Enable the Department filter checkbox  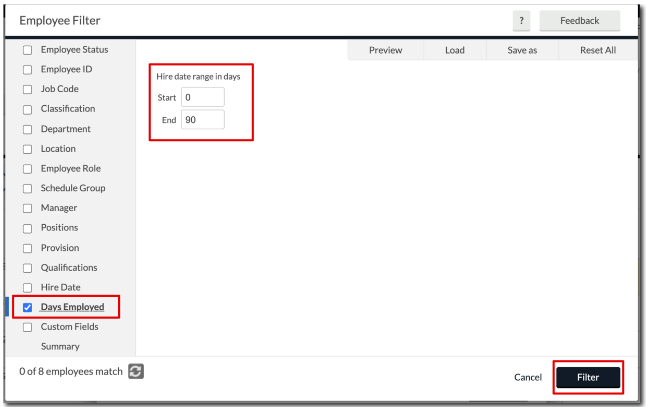[x=28, y=129]
